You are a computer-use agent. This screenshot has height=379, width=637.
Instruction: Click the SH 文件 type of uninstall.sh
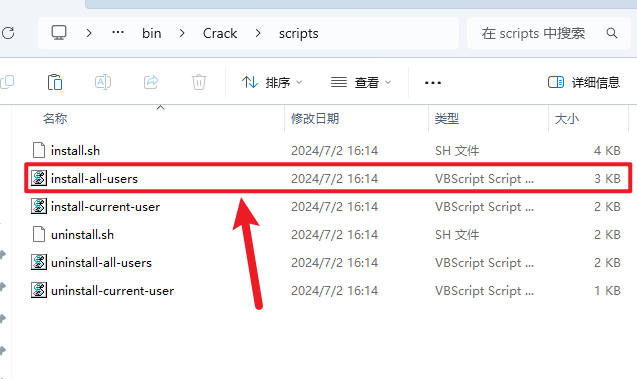tap(457, 235)
